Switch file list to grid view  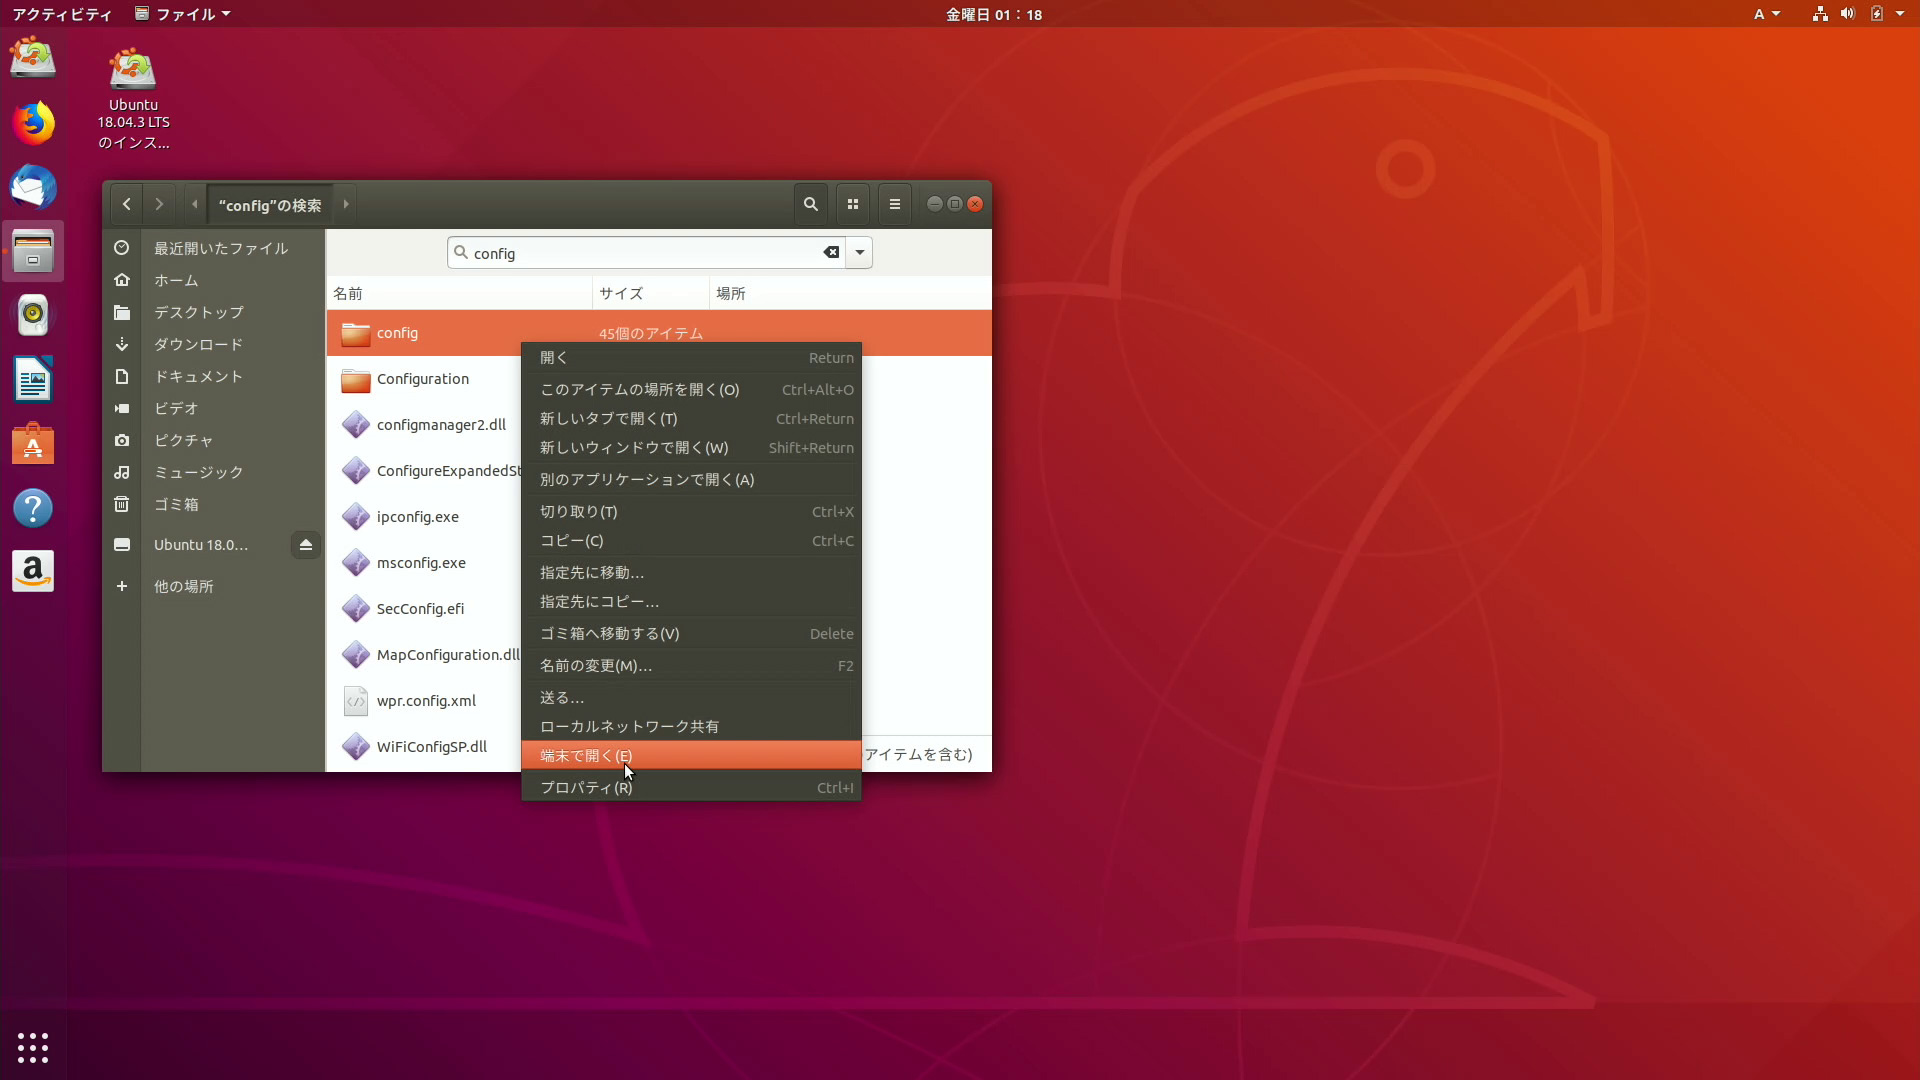point(852,203)
